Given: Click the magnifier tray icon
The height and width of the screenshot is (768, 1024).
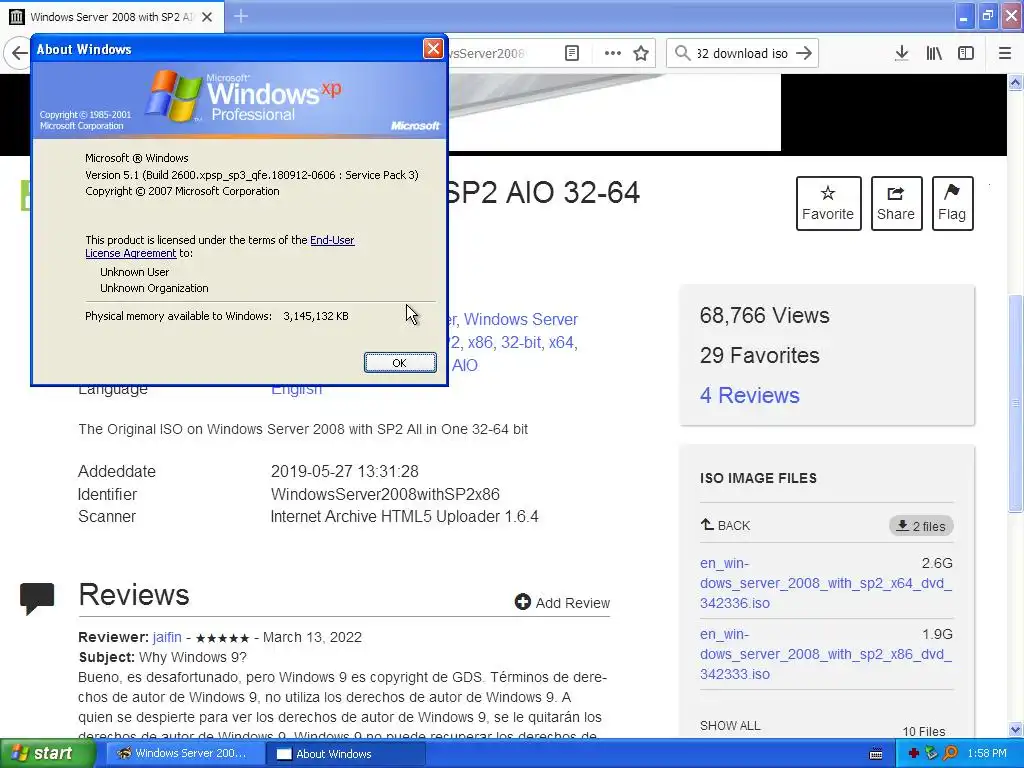Looking at the screenshot, I should (950, 754).
